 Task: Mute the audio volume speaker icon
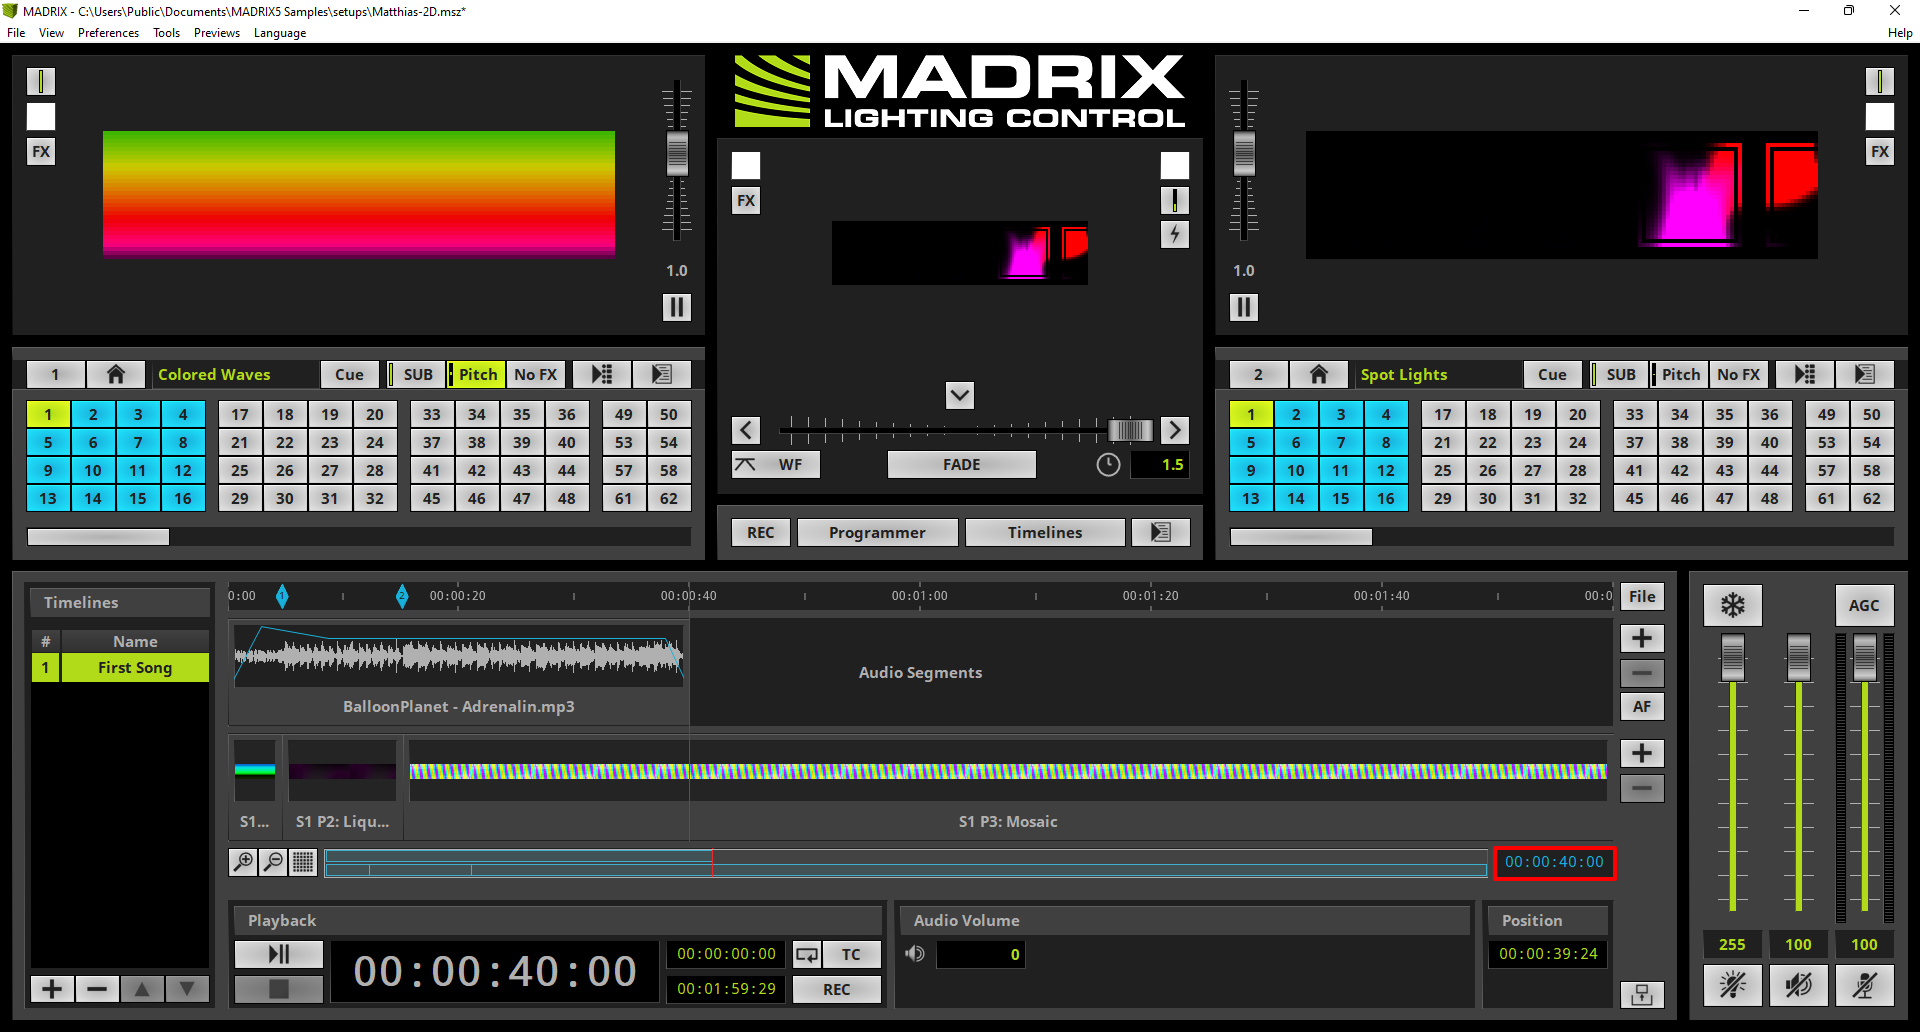915,954
